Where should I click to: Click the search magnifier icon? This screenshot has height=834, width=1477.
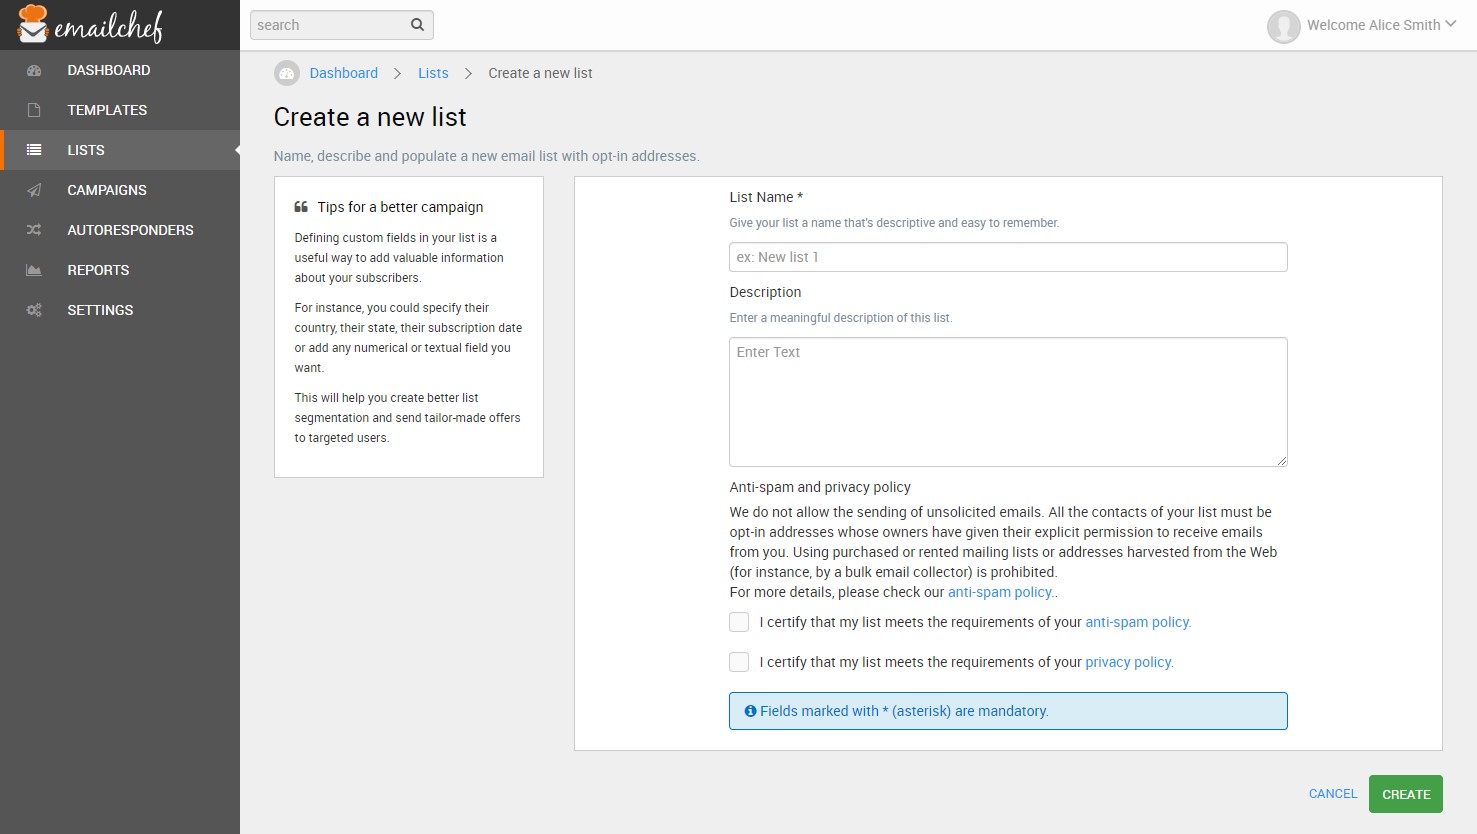tap(417, 25)
